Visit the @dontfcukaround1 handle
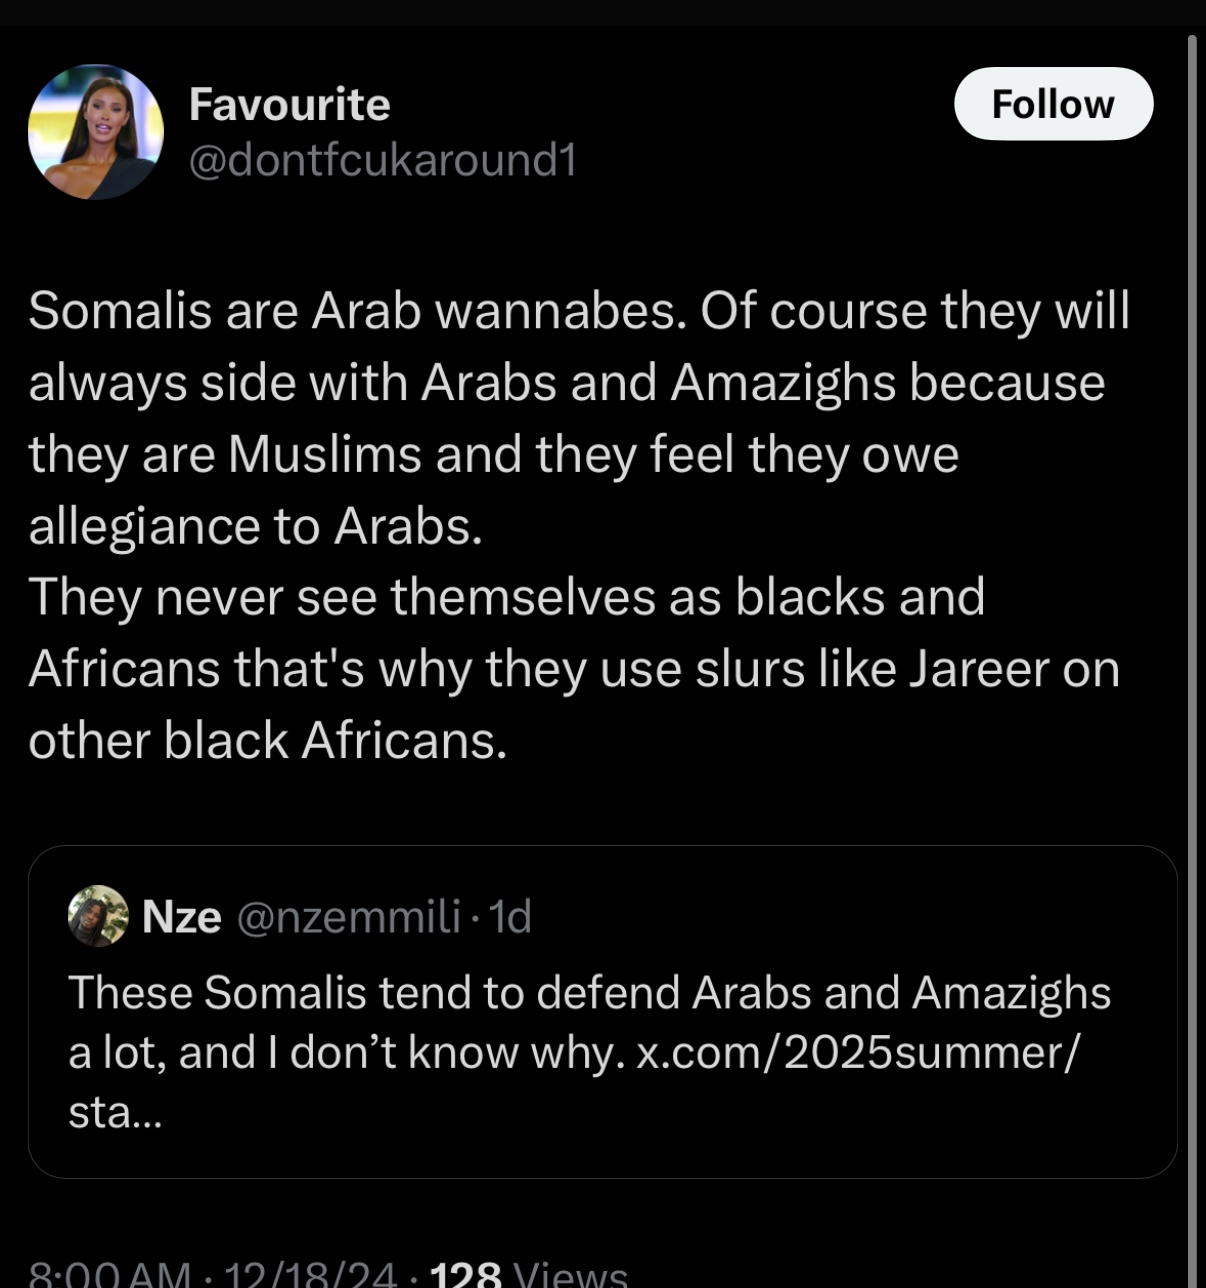Screen dimensions: 1206x1288 383,160
